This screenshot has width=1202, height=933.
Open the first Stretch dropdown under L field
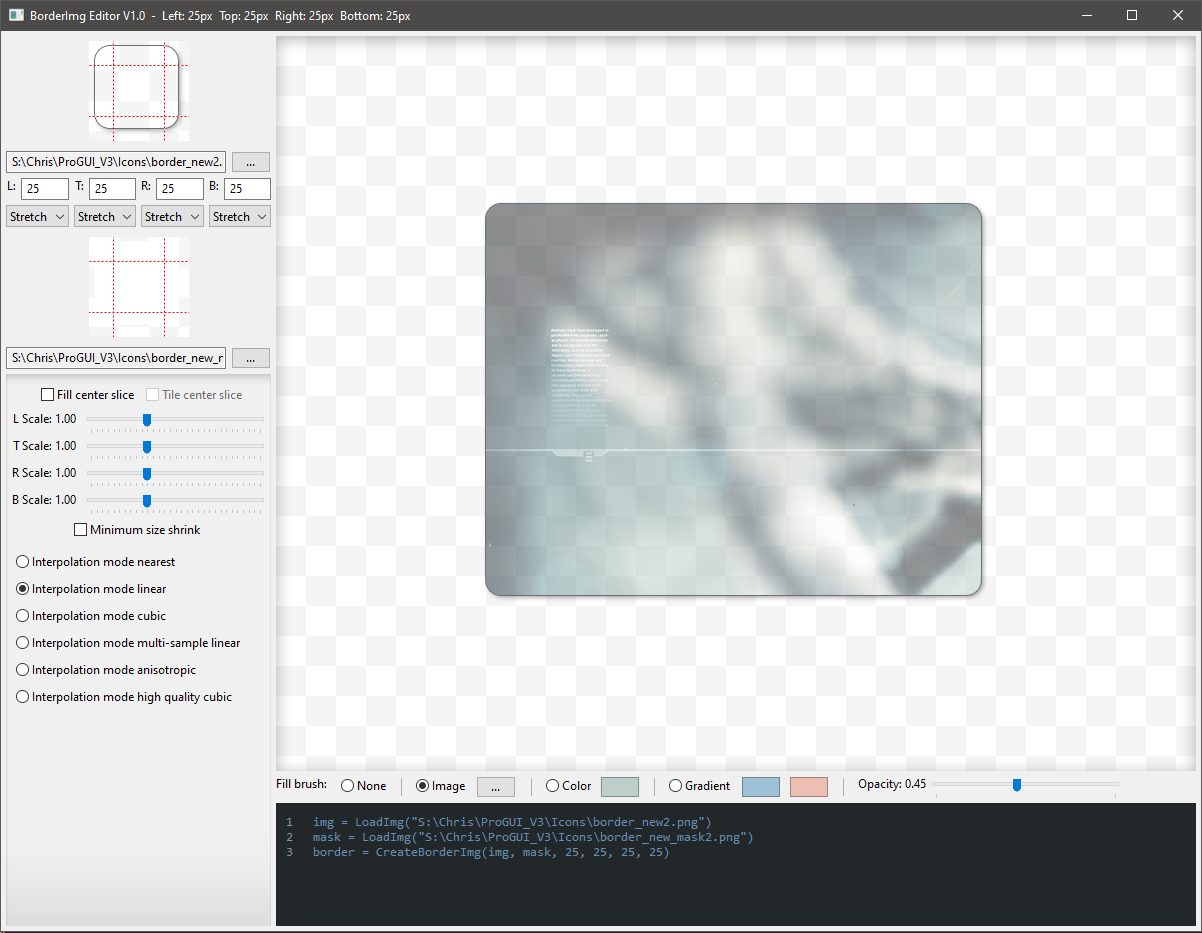37,216
